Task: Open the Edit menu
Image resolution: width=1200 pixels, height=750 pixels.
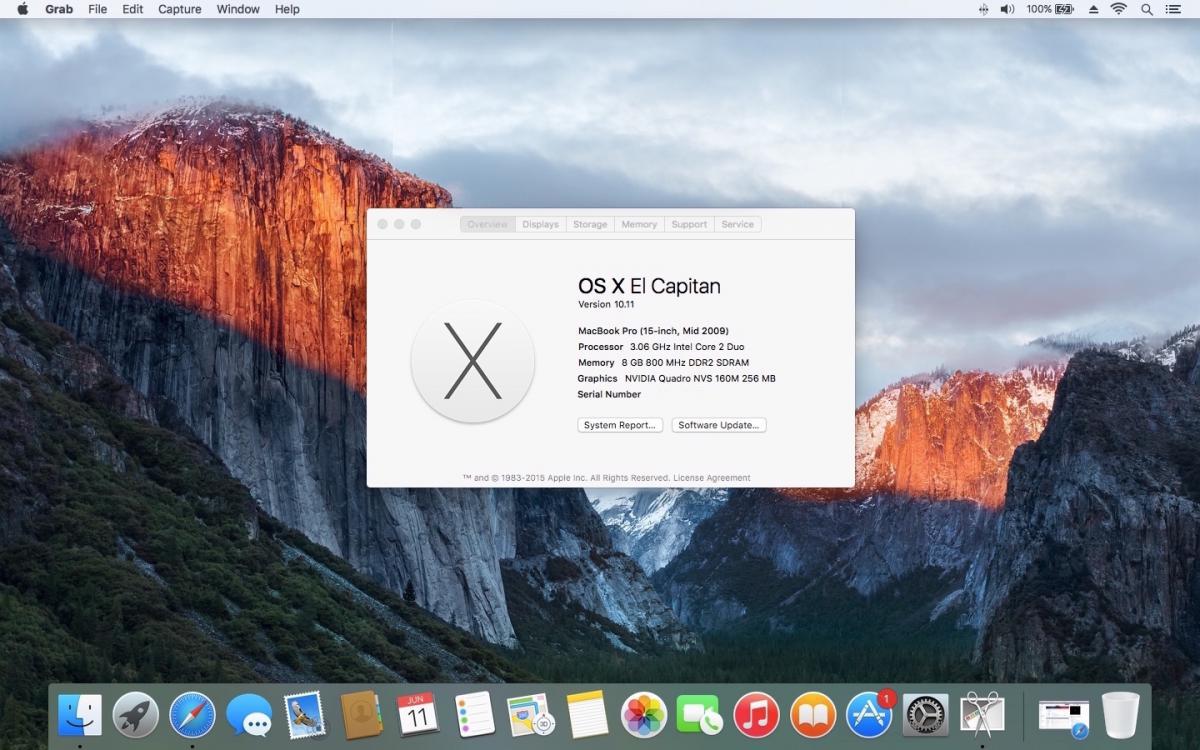Action: [133, 9]
